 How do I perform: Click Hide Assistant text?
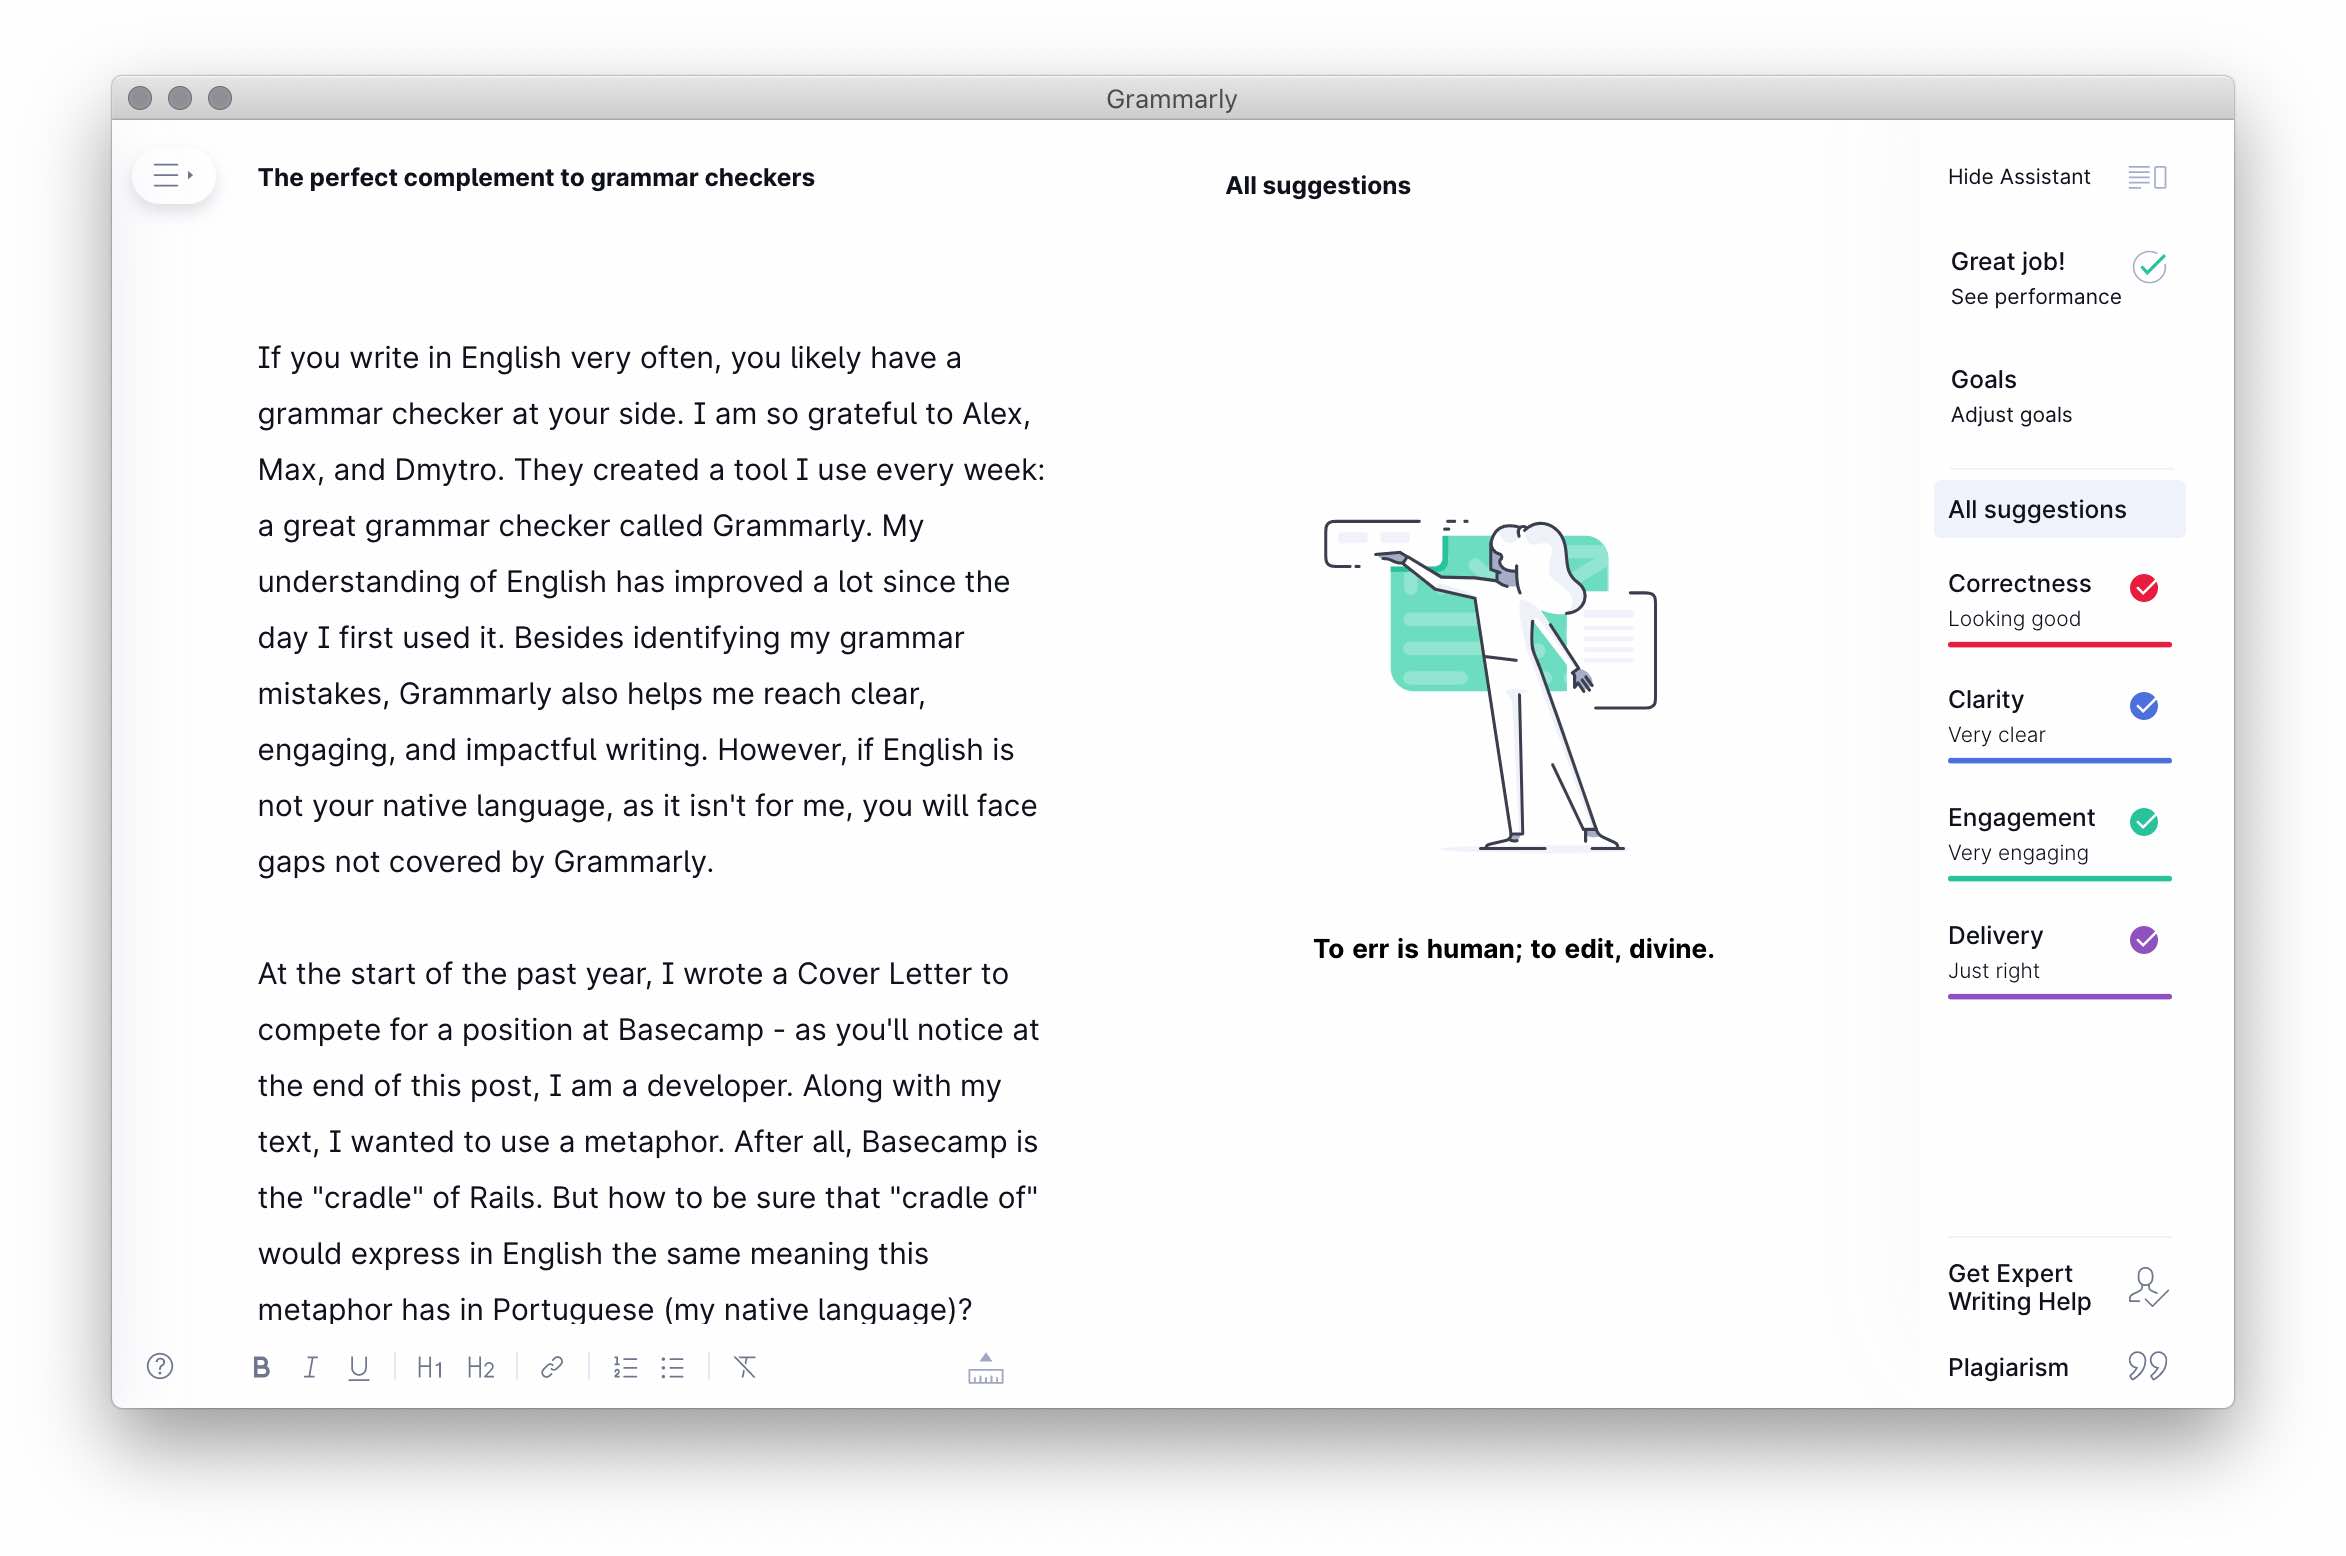2019,177
